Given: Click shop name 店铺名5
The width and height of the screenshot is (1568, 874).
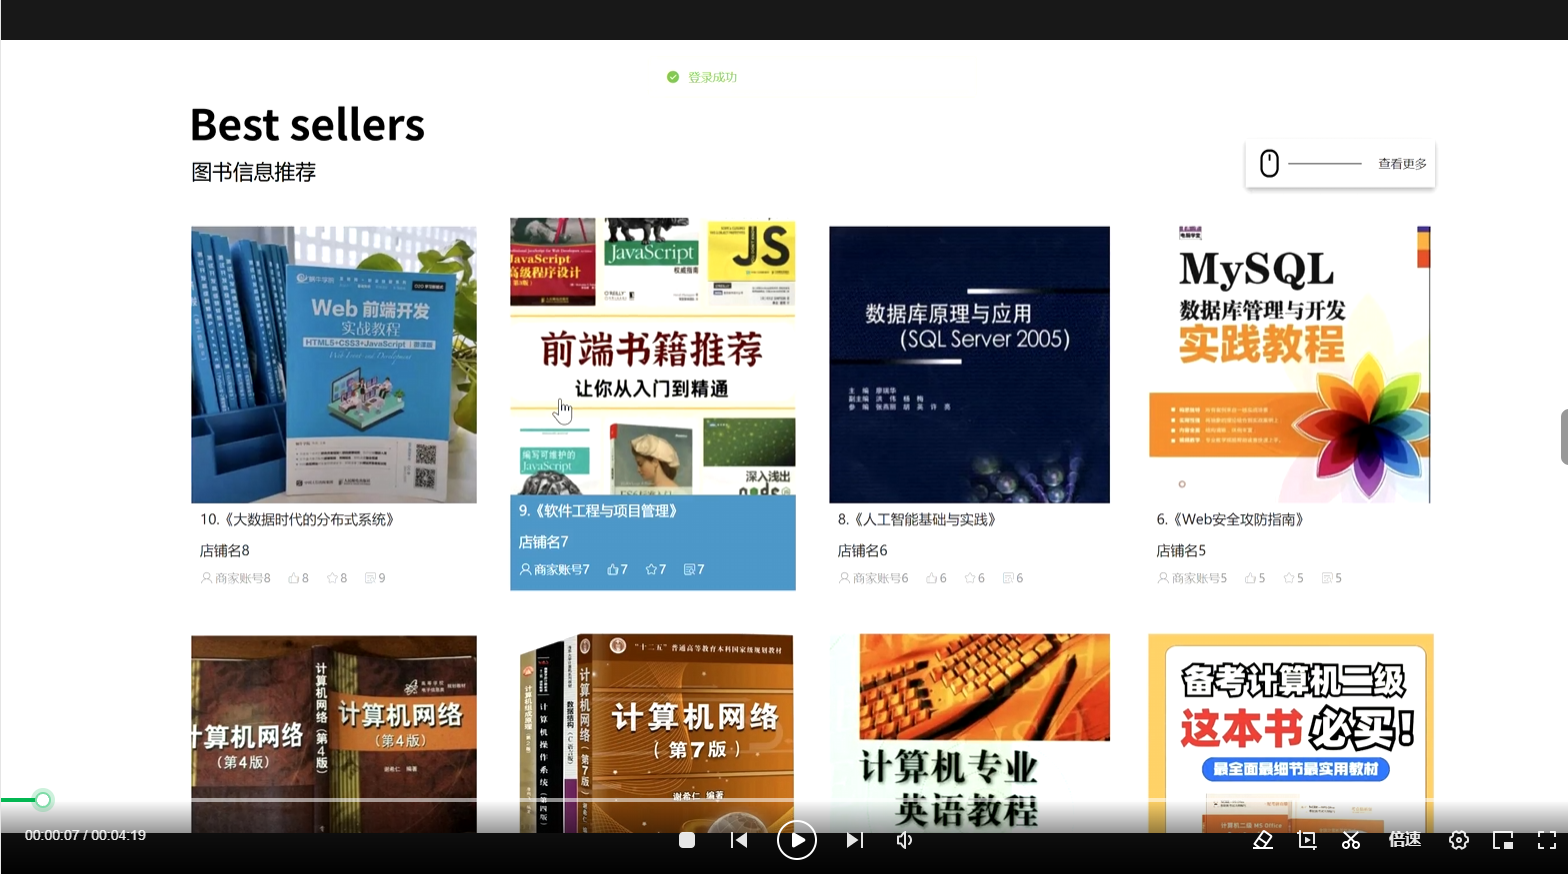Looking at the screenshot, I should pyautogui.click(x=1181, y=550).
